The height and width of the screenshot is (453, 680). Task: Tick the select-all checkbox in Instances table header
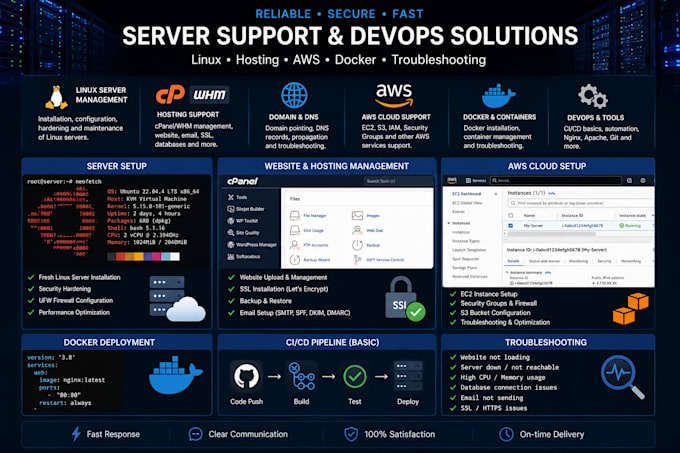coord(510,215)
